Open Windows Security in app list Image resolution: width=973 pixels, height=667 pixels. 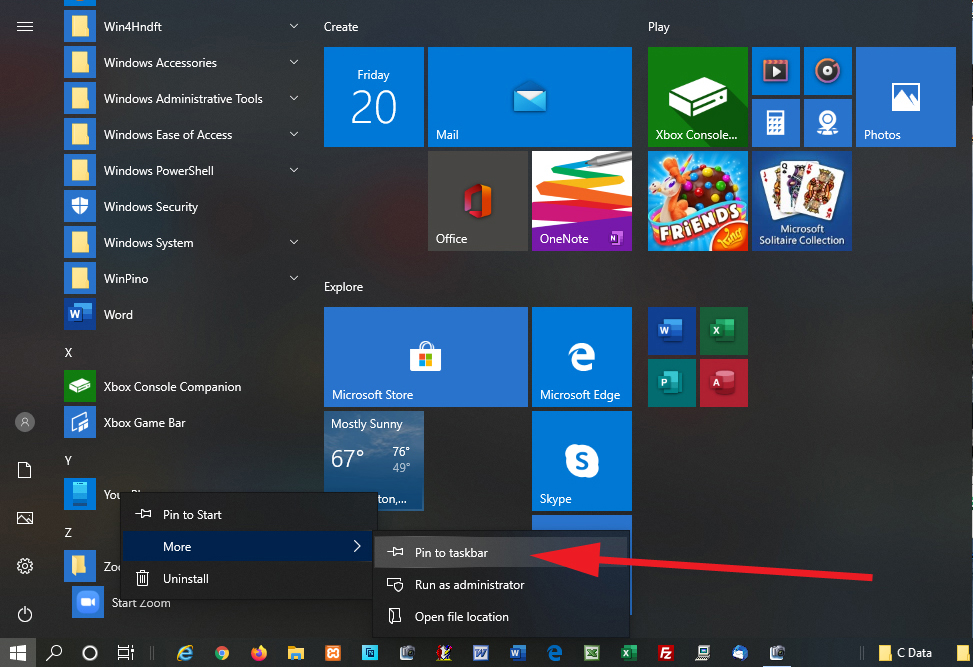coord(183,207)
